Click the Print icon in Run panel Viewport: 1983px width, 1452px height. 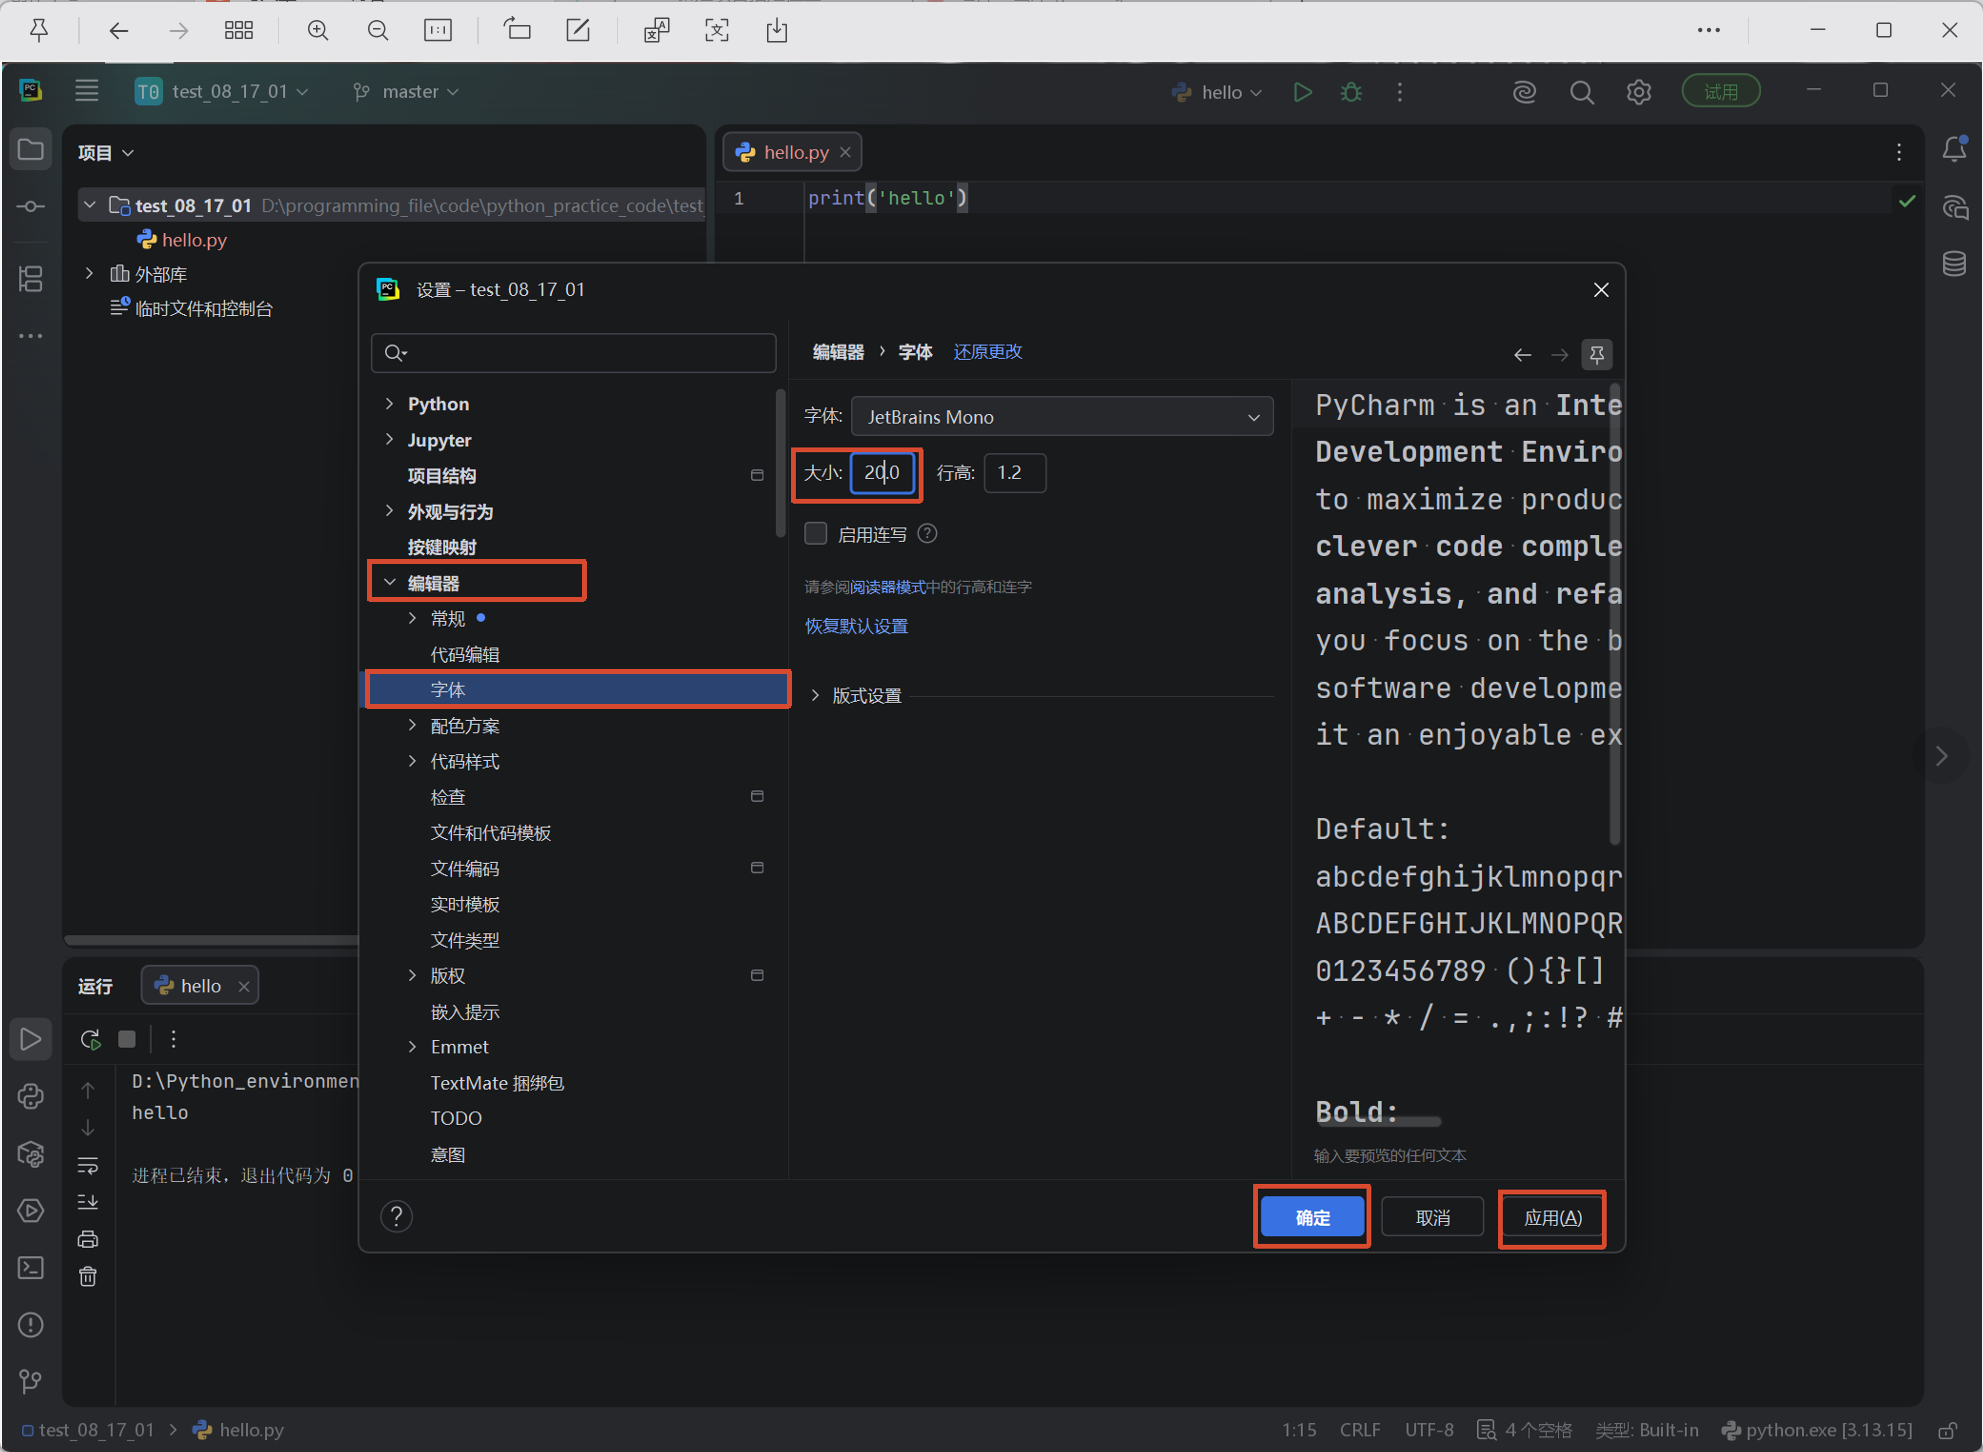88,1239
